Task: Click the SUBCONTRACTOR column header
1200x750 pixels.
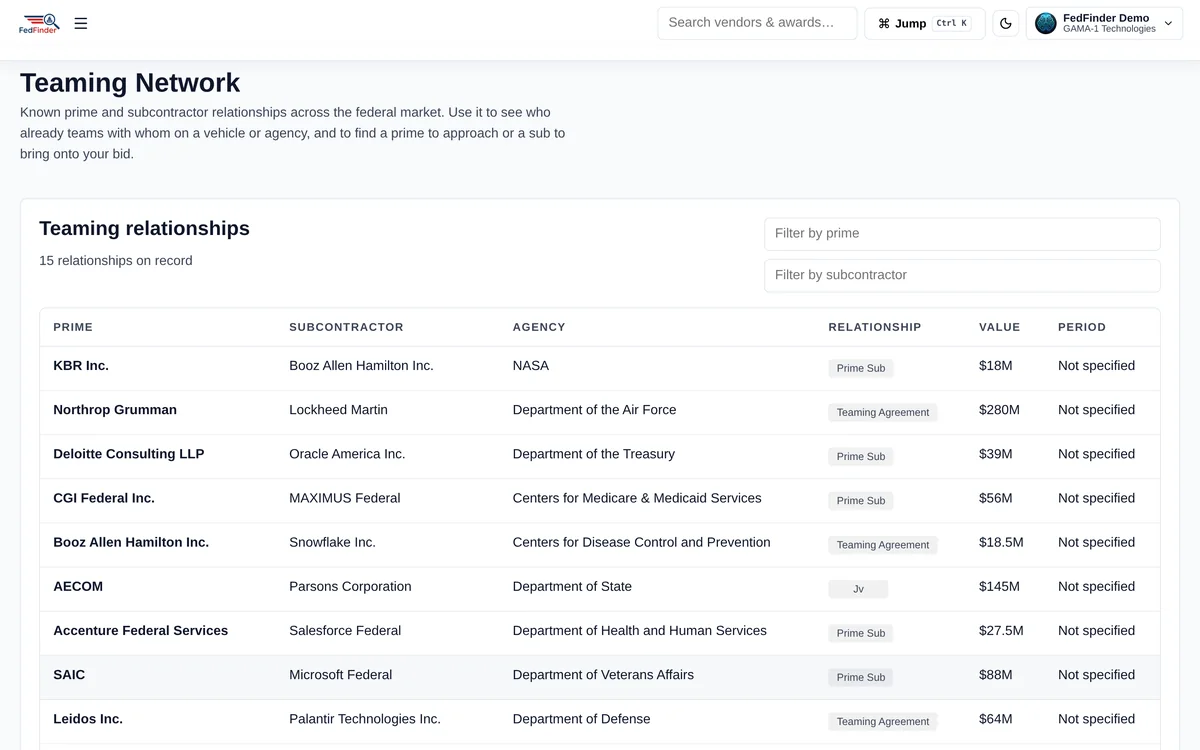Action: tap(346, 327)
